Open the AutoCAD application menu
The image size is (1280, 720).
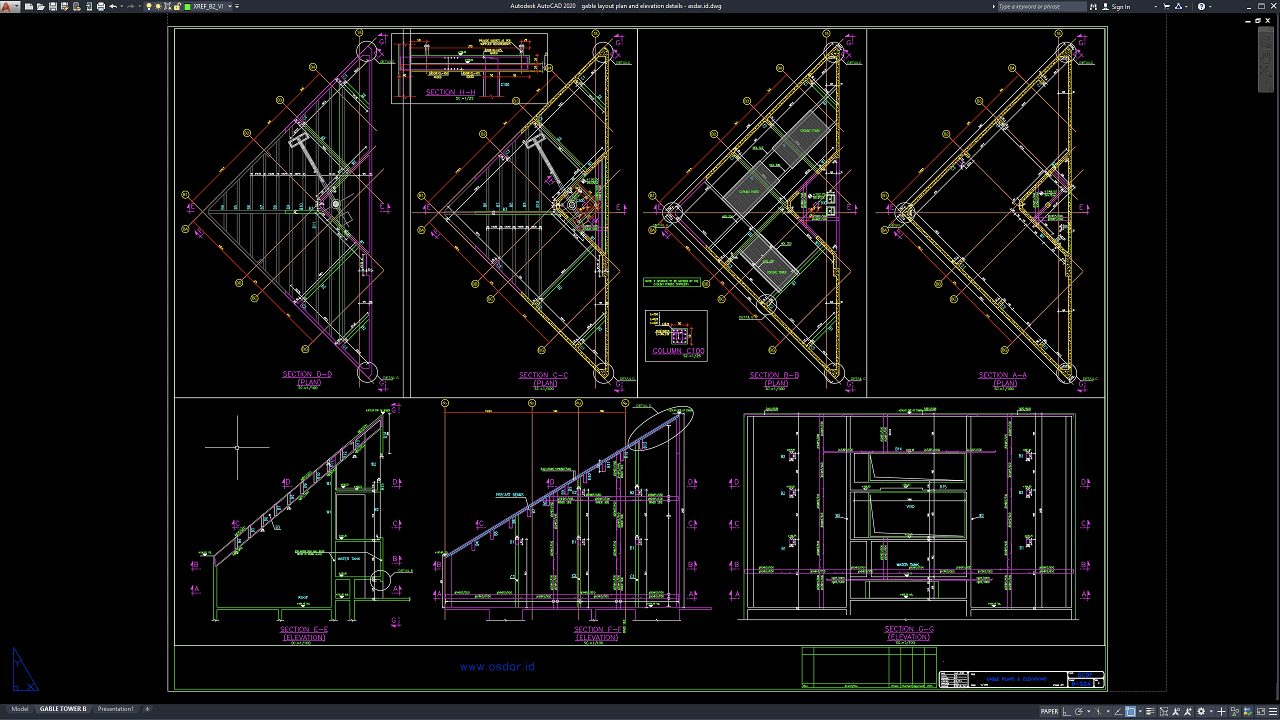(x=7, y=6)
